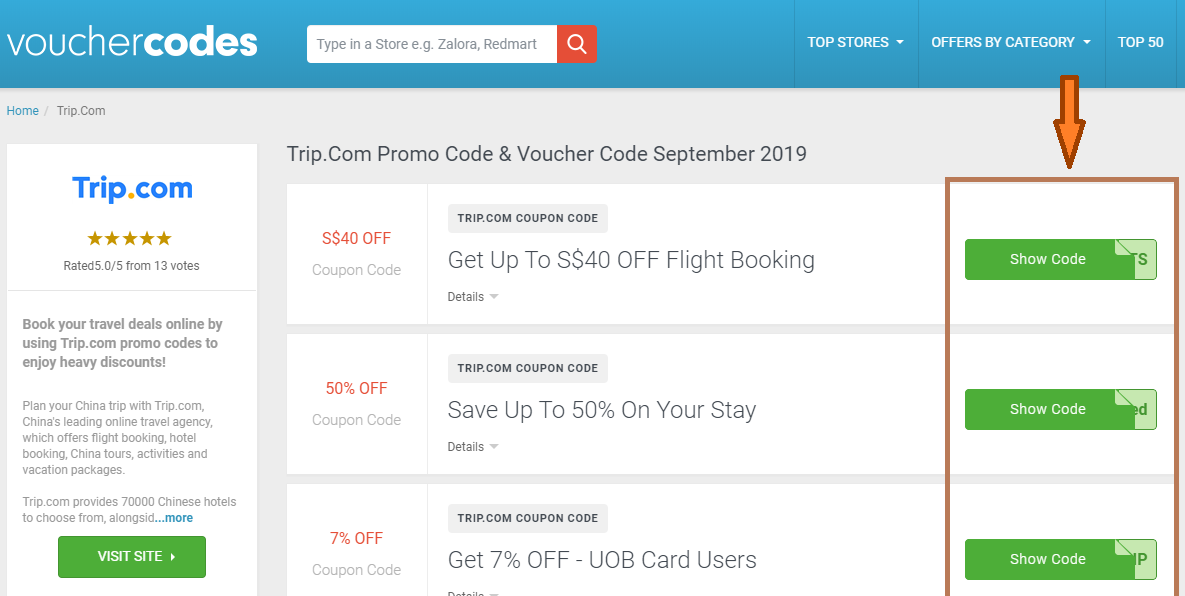Click the Trip.com logo in the sidebar
1185x596 pixels.
click(x=132, y=188)
